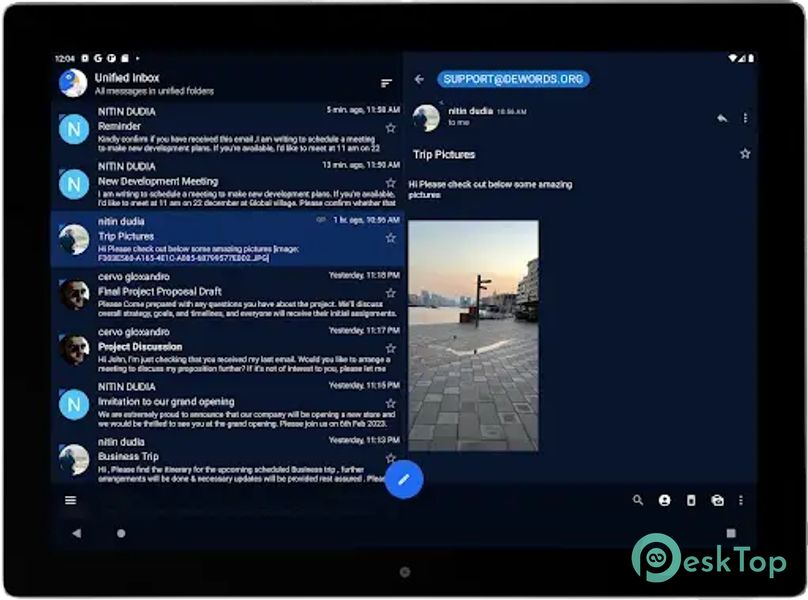Click the Wi-Fi status icon in status bar

click(733, 58)
